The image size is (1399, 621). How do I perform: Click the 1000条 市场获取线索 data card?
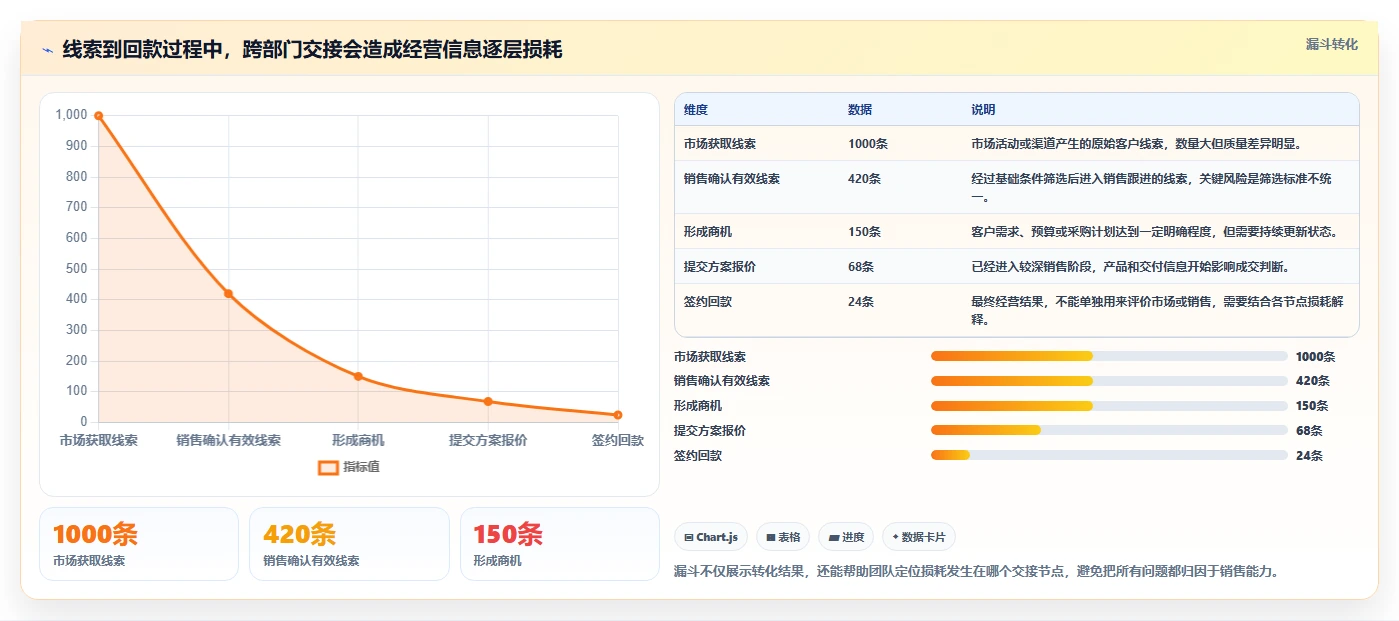click(x=139, y=544)
